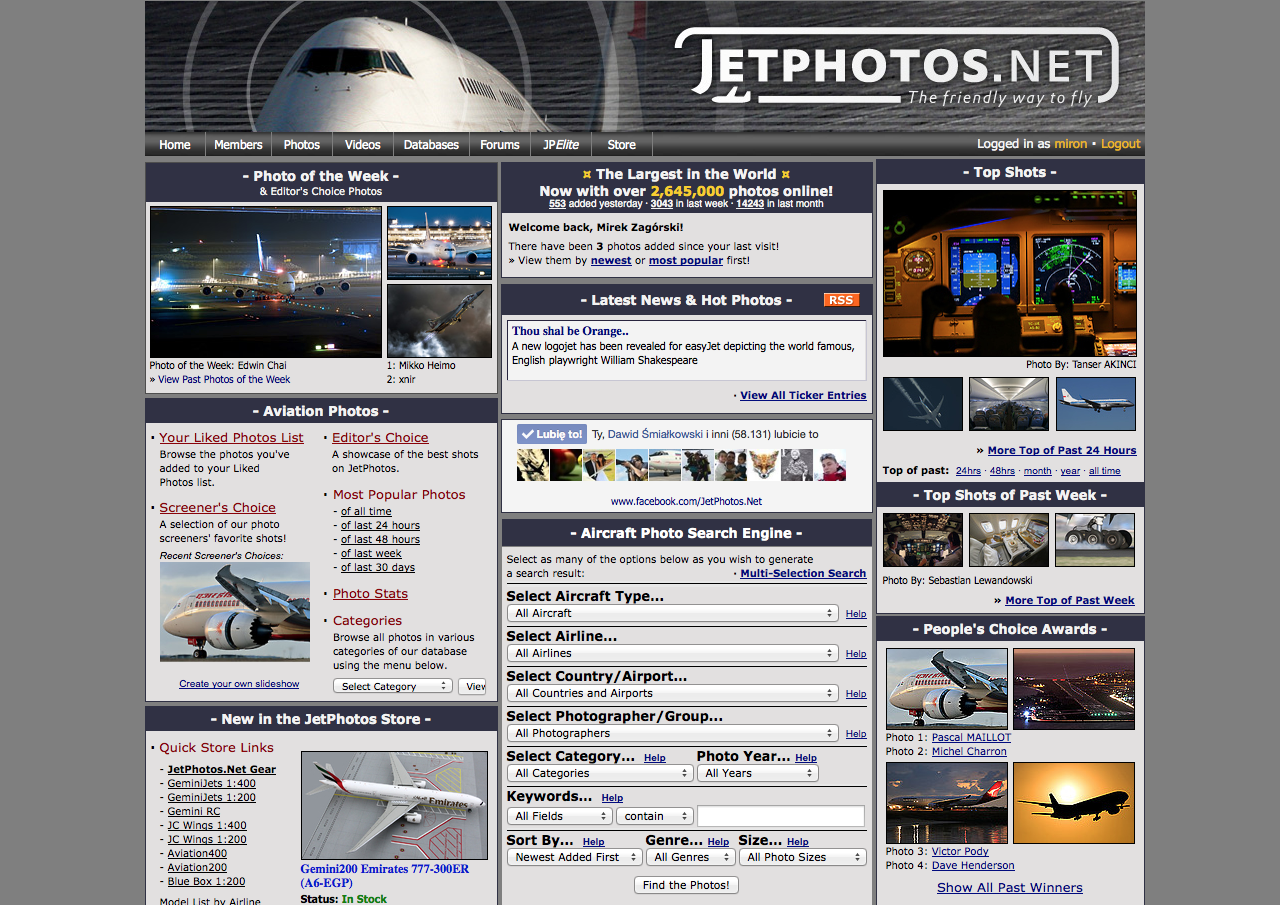The width and height of the screenshot is (1280, 905).
Task: Open the contrail jets thumbnail under Top Shots
Action: pyautogui.click(x=923, y=404)
